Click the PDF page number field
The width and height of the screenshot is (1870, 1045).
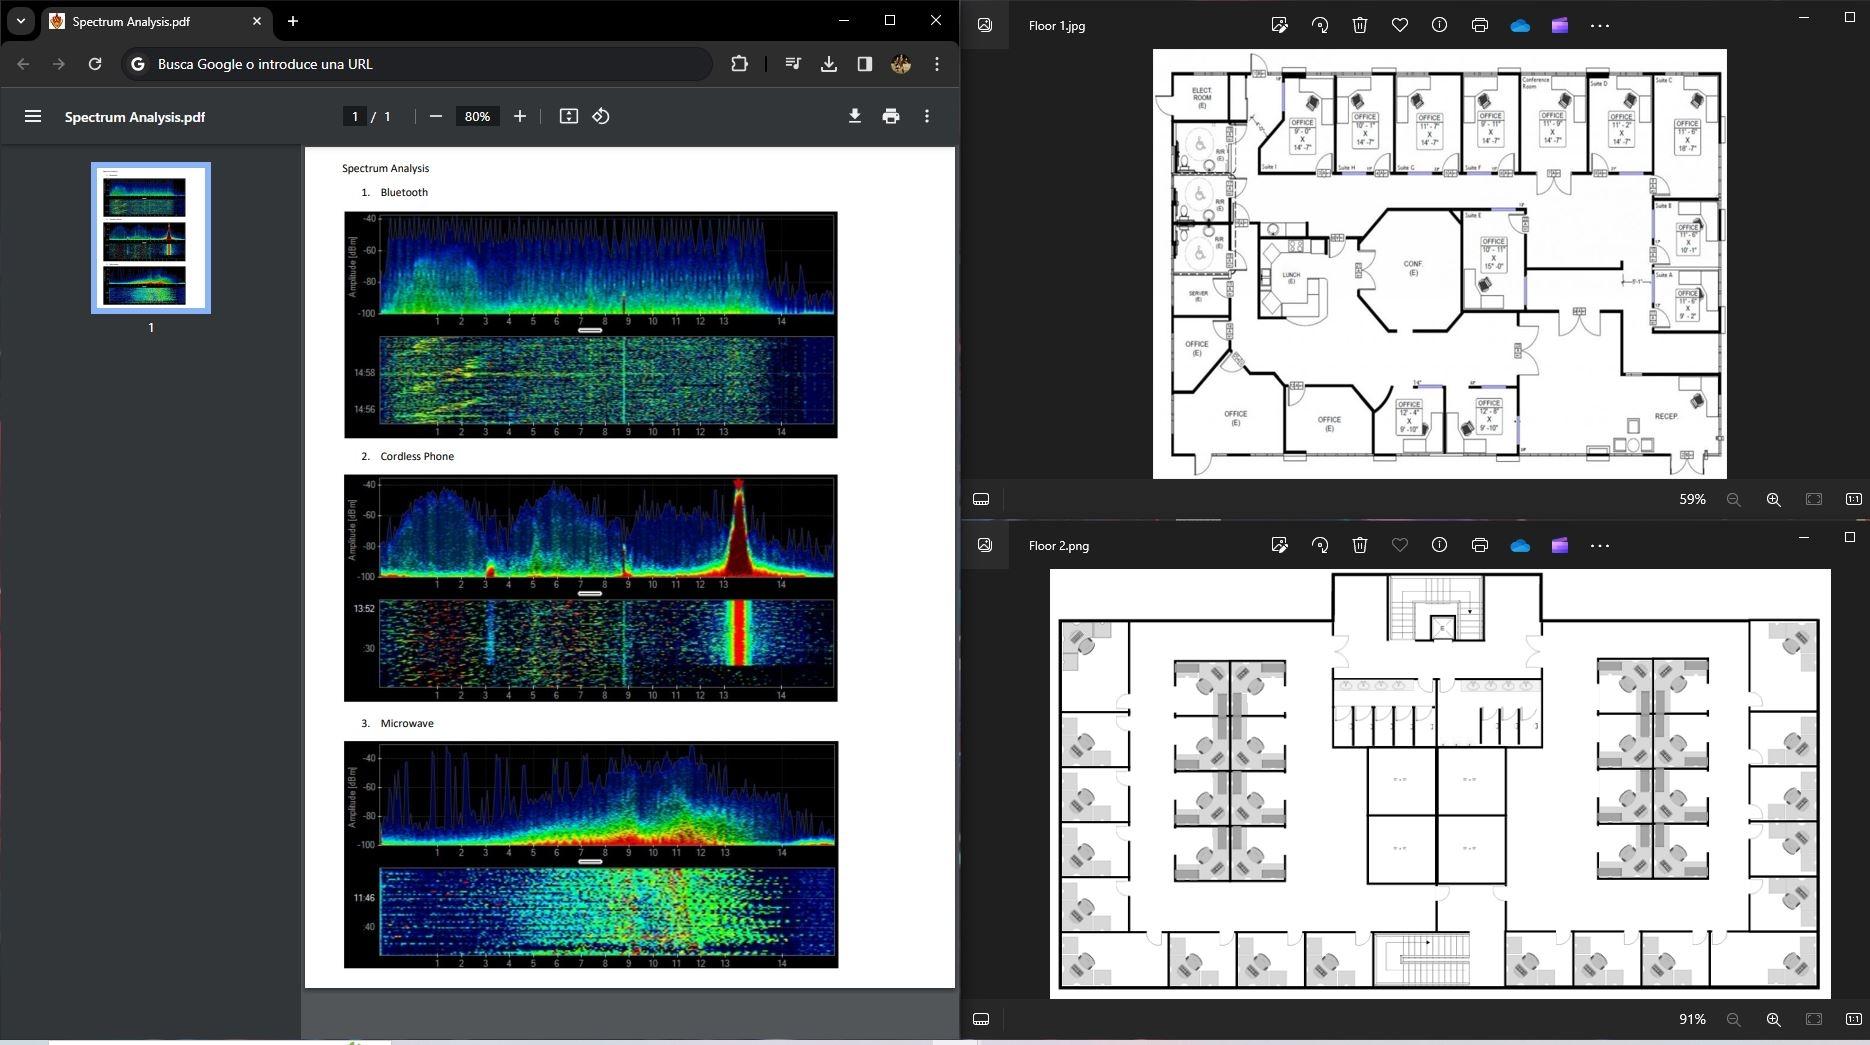click(x=355, y=117)
